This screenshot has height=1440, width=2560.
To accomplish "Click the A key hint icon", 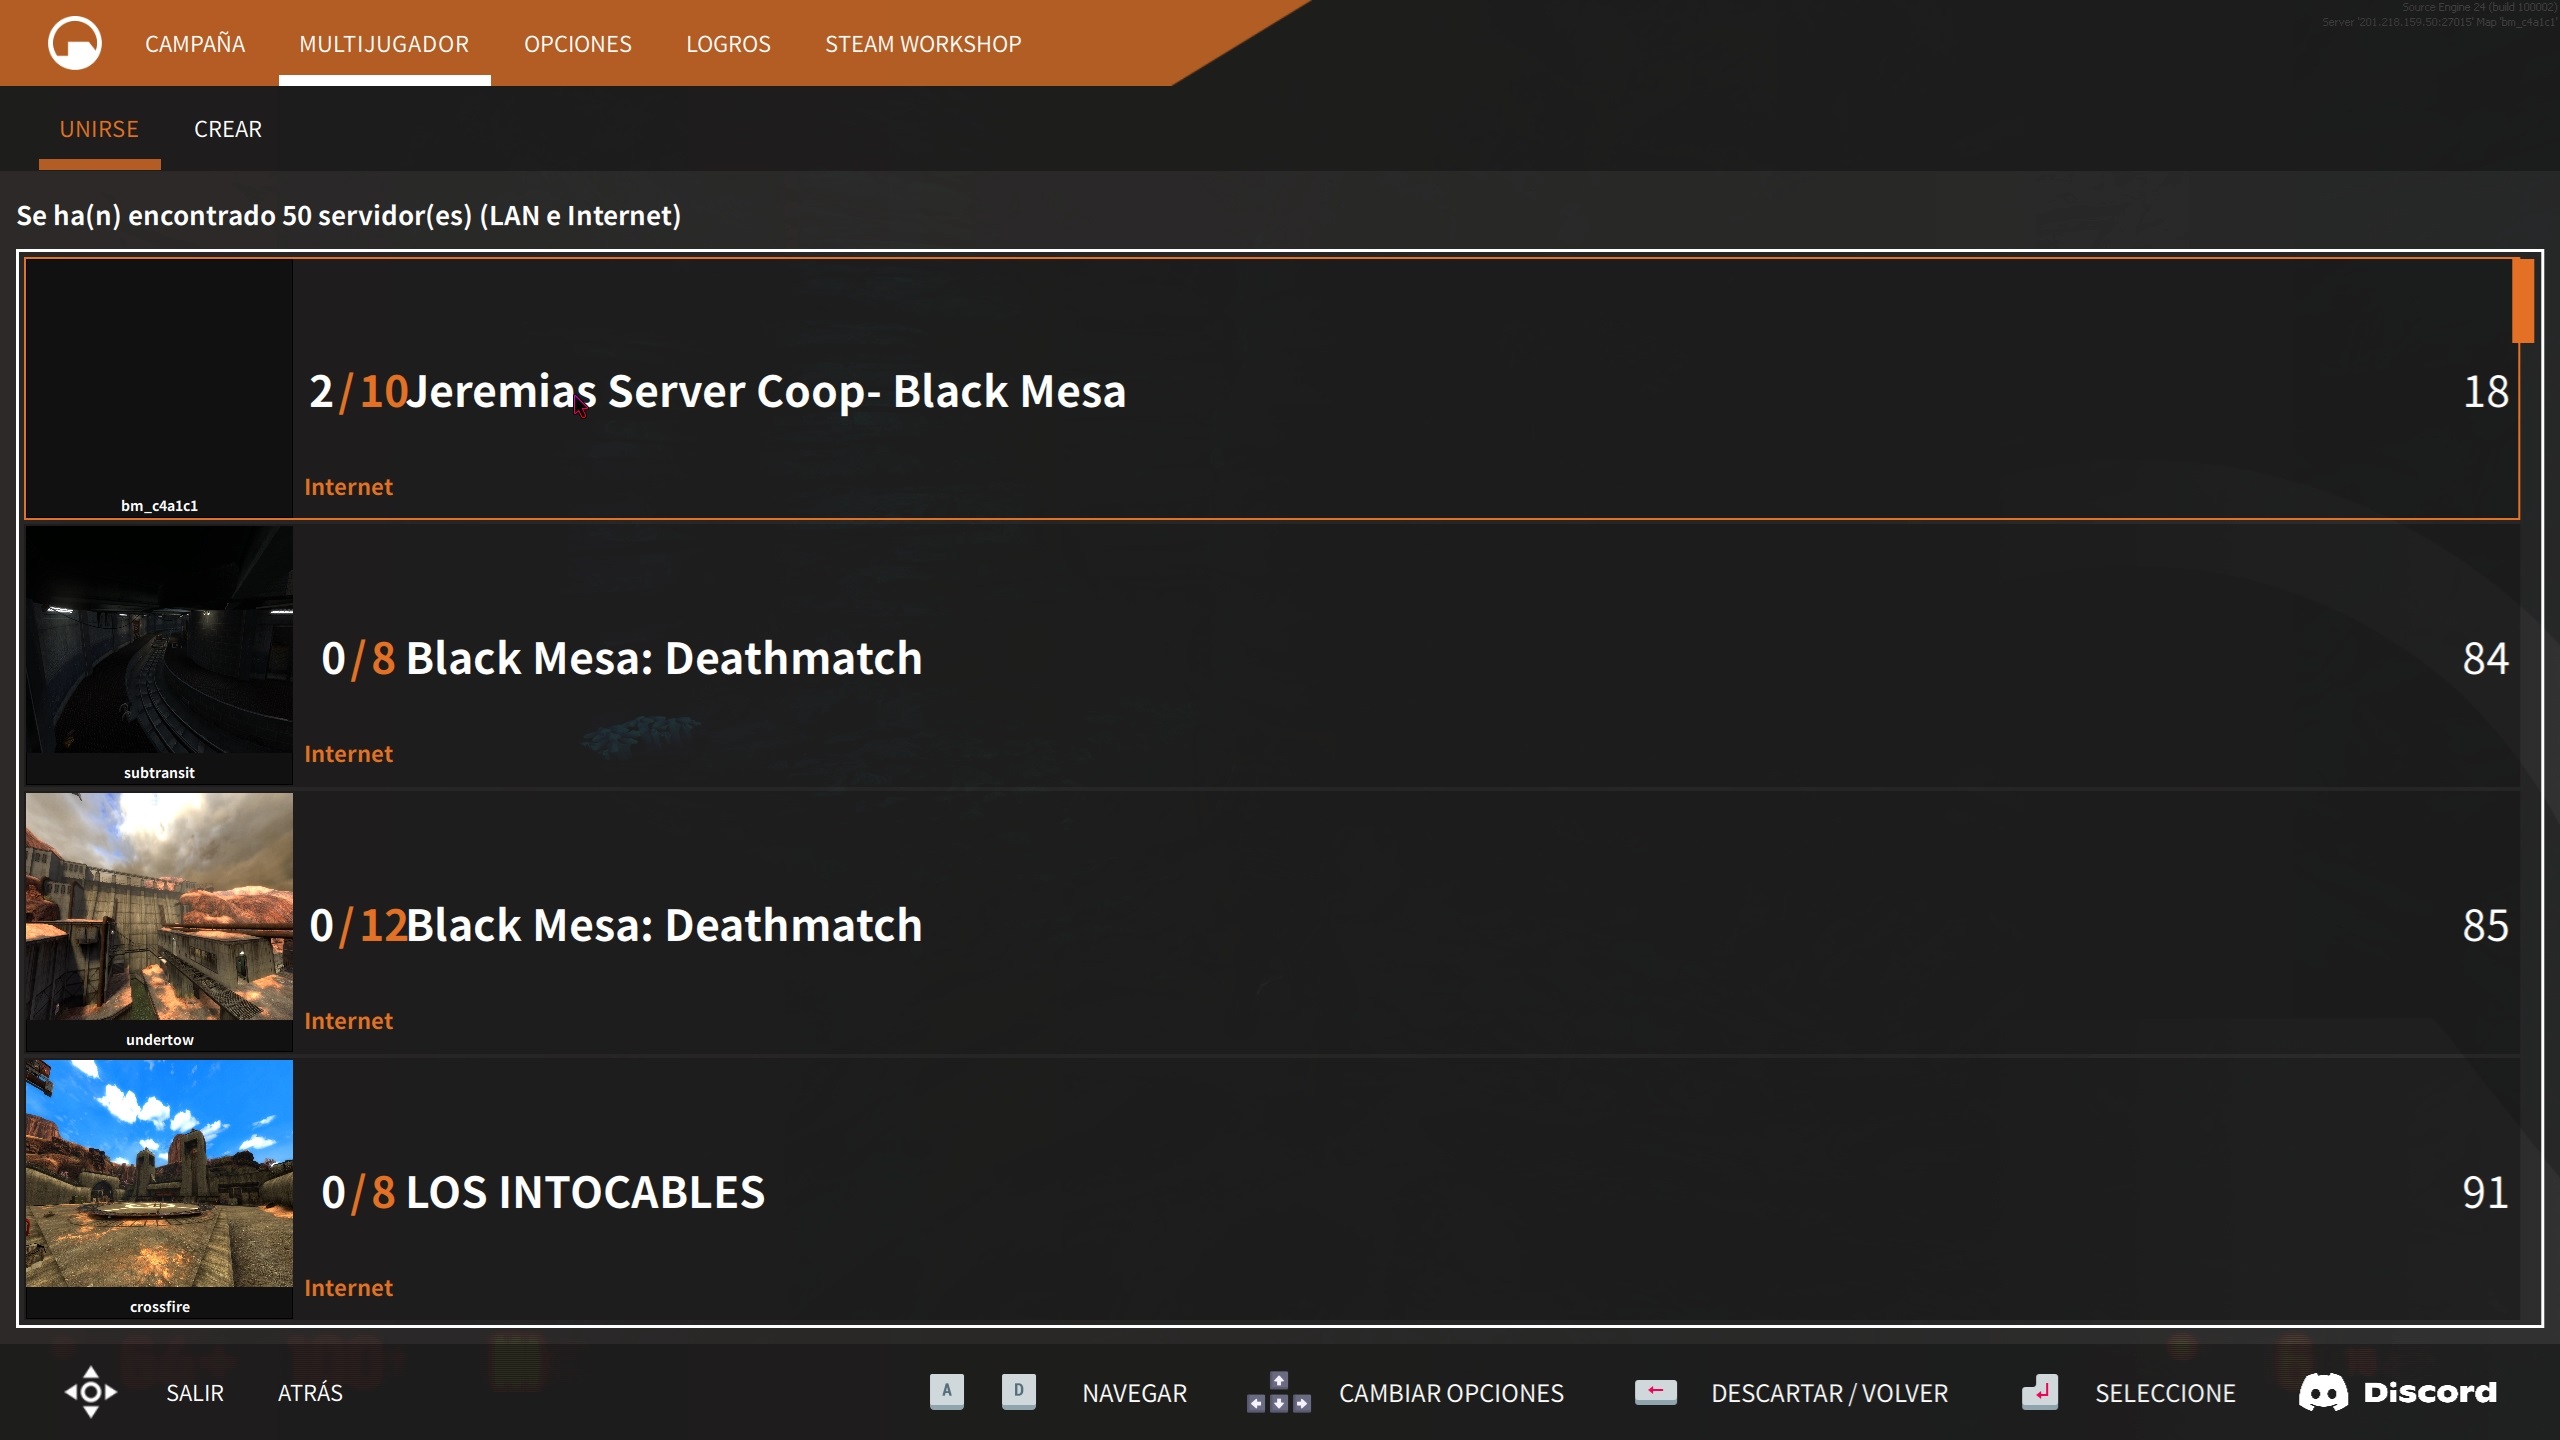I will (x=946, y=1391).
